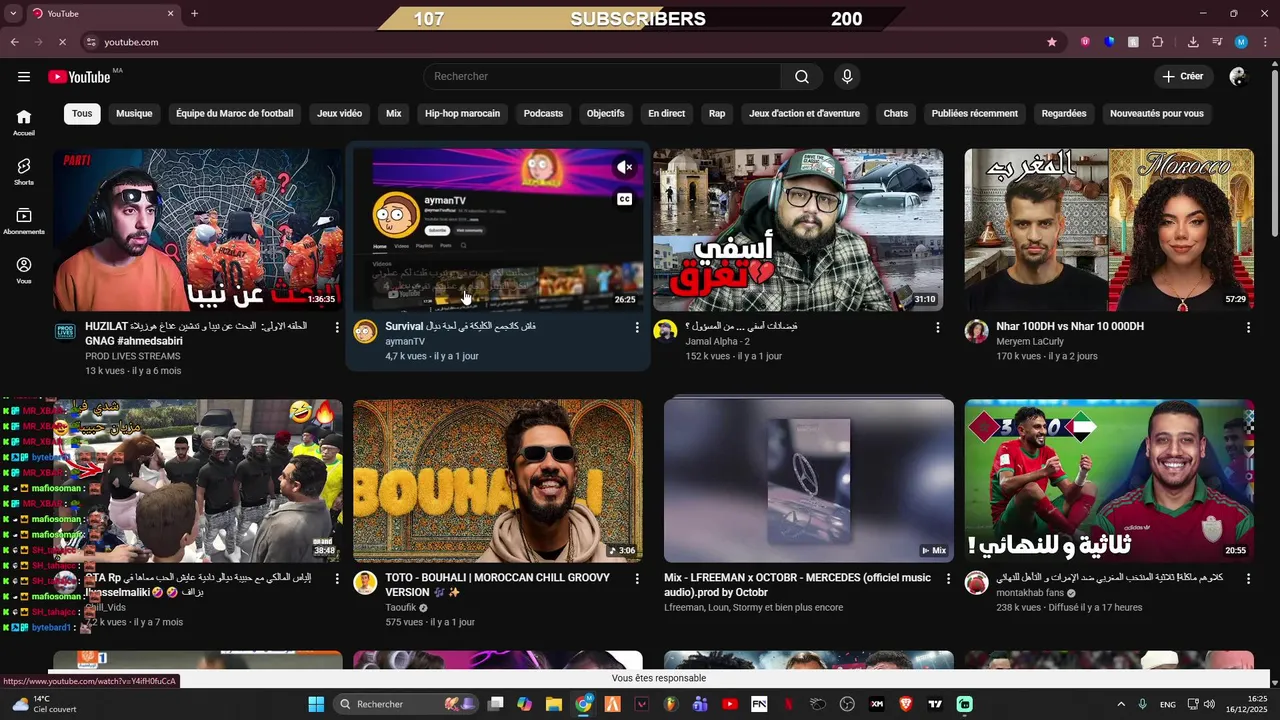The width and height of the screenshot is (1280, 720).
Task: Toggle subtitles CC on Survival preview
Action: coord(624,199)
